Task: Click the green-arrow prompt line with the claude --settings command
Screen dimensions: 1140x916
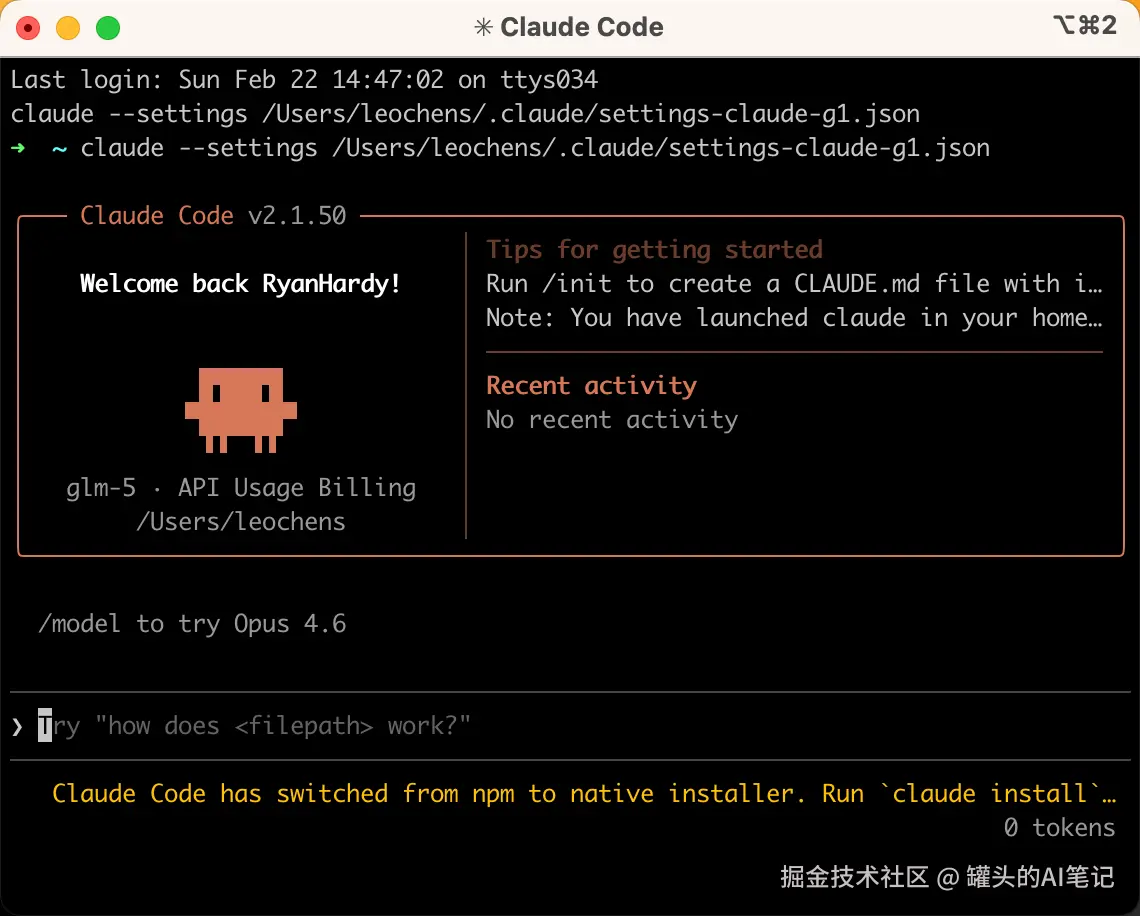Action: (500, 148)
